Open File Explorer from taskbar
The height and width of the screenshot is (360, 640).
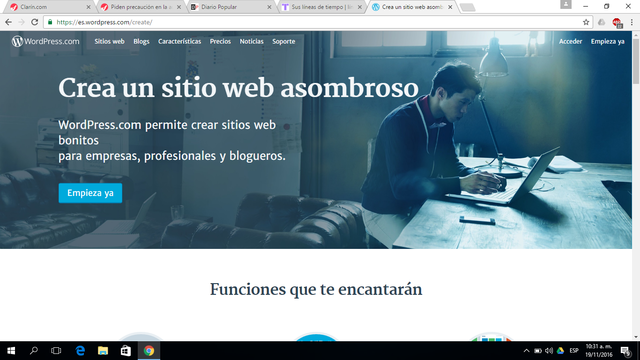pos(103,351)
